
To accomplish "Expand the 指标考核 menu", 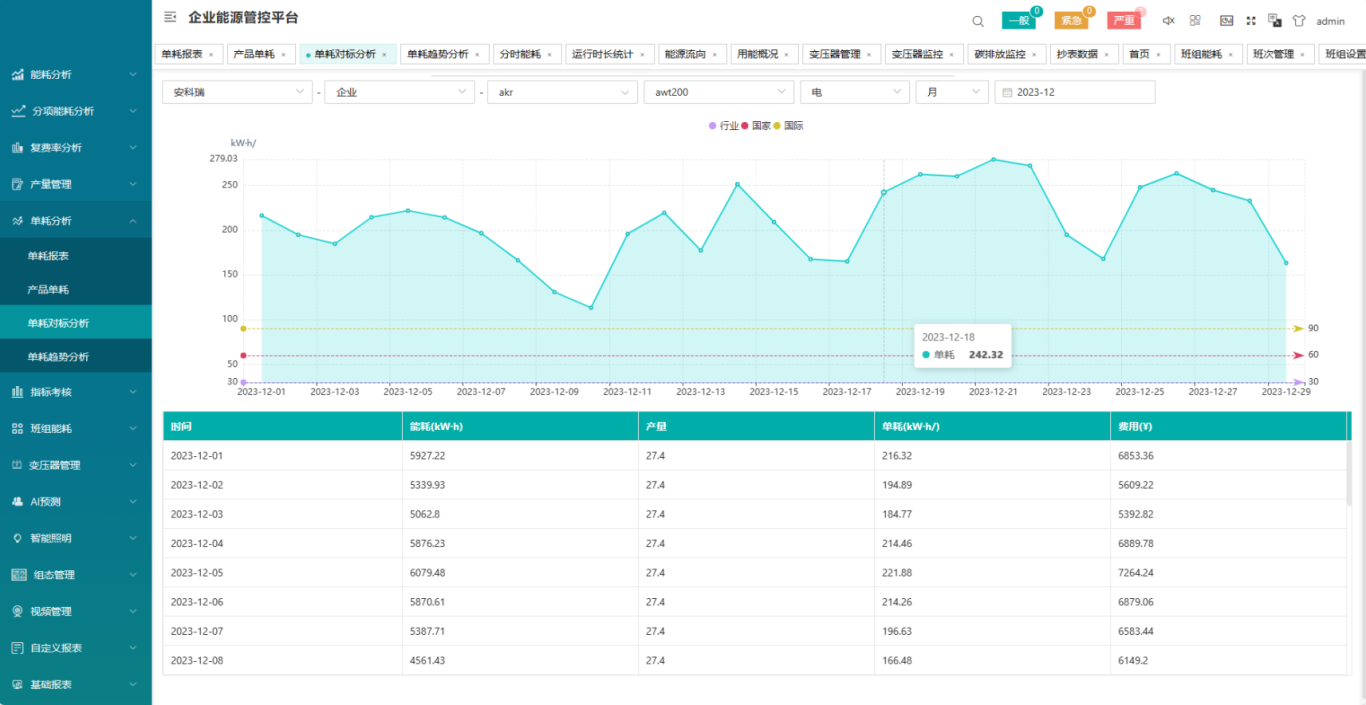I will [x=76, y=392].
